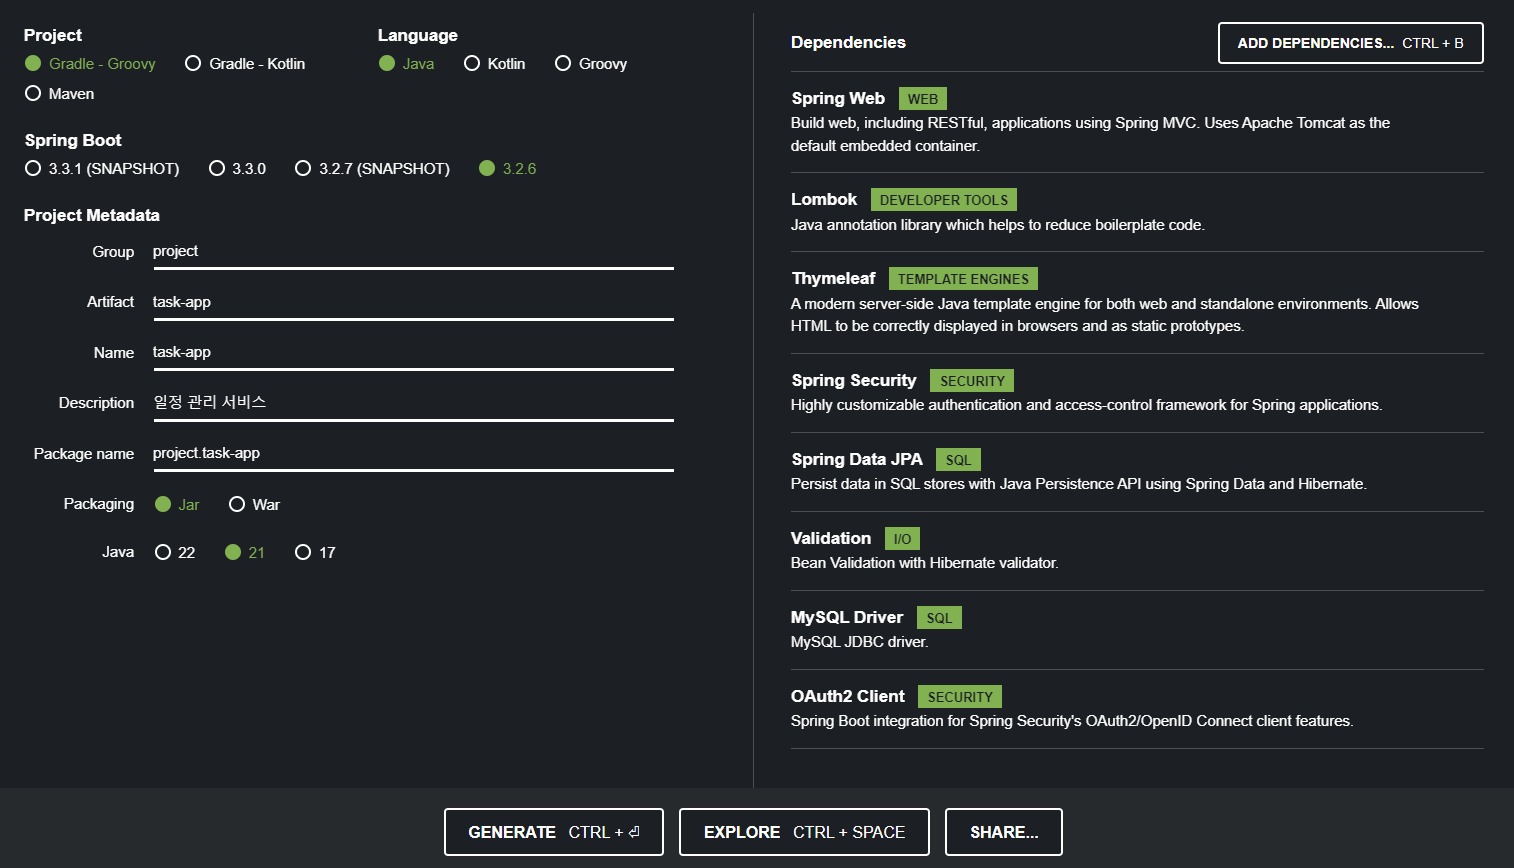The image size is (1514, 868).
Task: Click the I/O tag beside Validation
Action: pyautogui.click(x=902, y=539)
